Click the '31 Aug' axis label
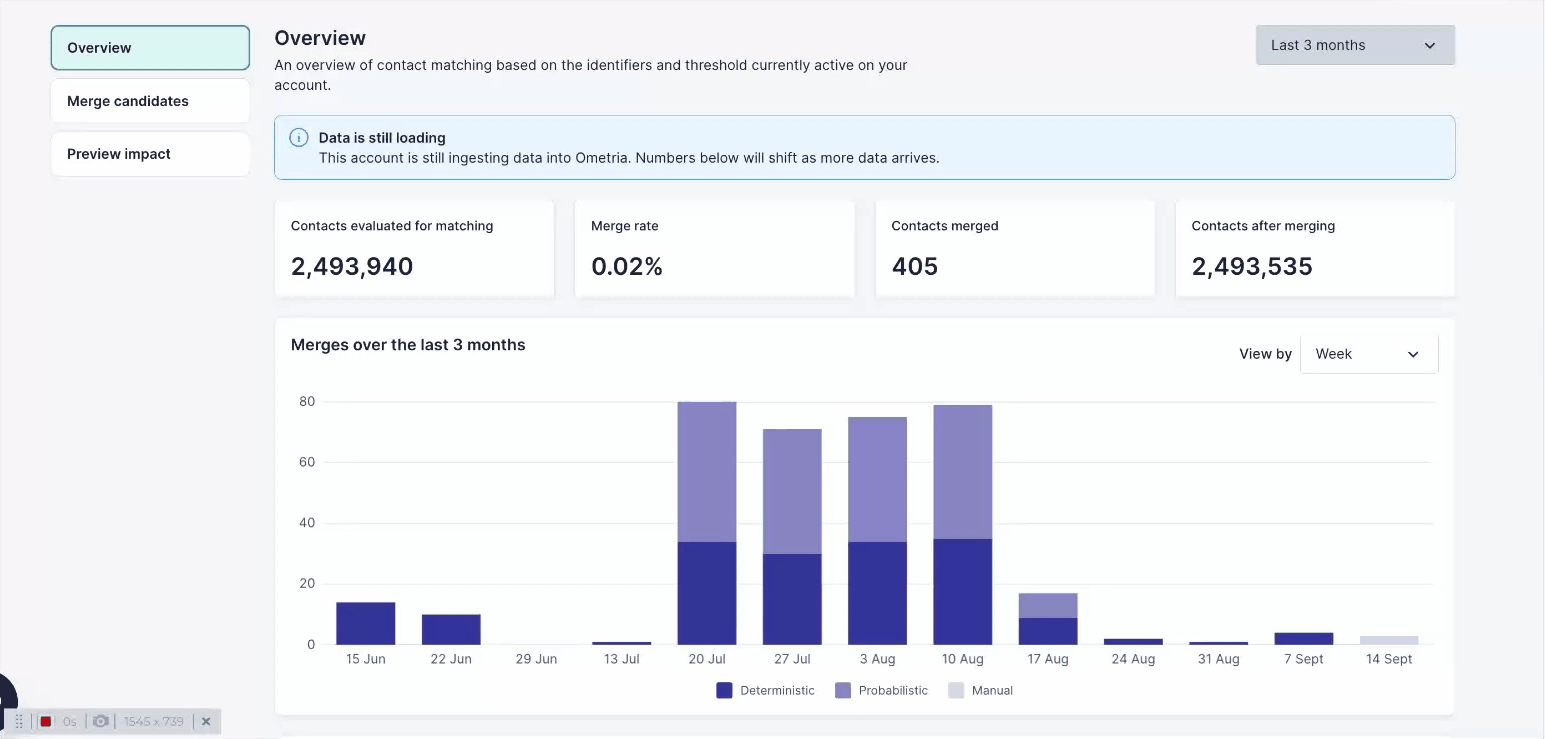This screenshot has width=1545, height=739. [x=1218, y=659]
